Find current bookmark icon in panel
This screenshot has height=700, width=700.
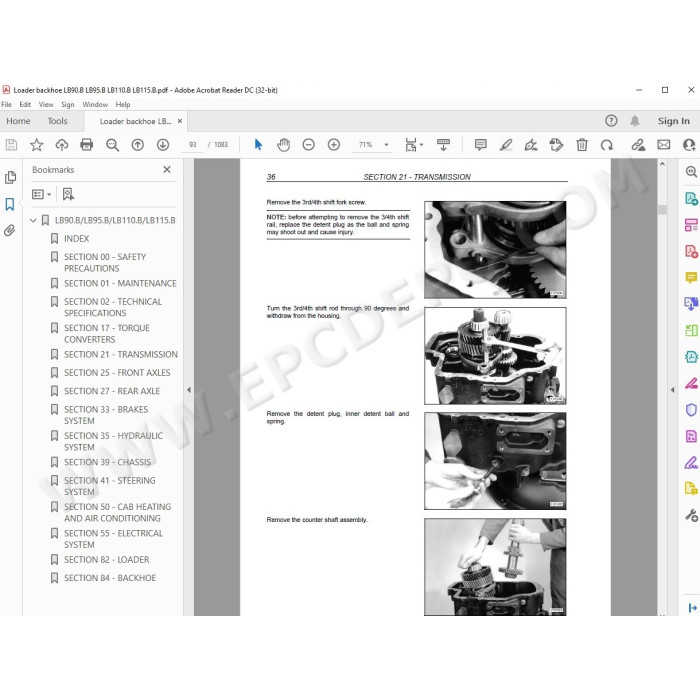click(68, 194)
